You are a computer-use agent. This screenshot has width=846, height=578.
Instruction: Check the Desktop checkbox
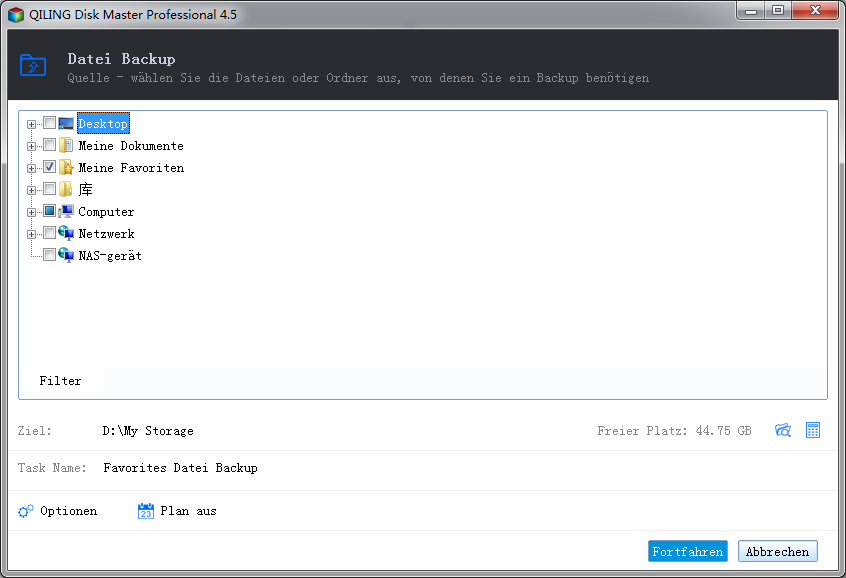[49, 123]
